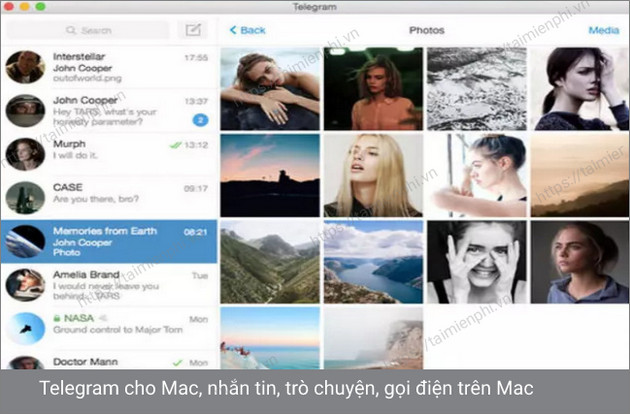This screenshot has height=414, width=630.
Task: Click the green lock icon beside NASA
Action: pos(57,318)
